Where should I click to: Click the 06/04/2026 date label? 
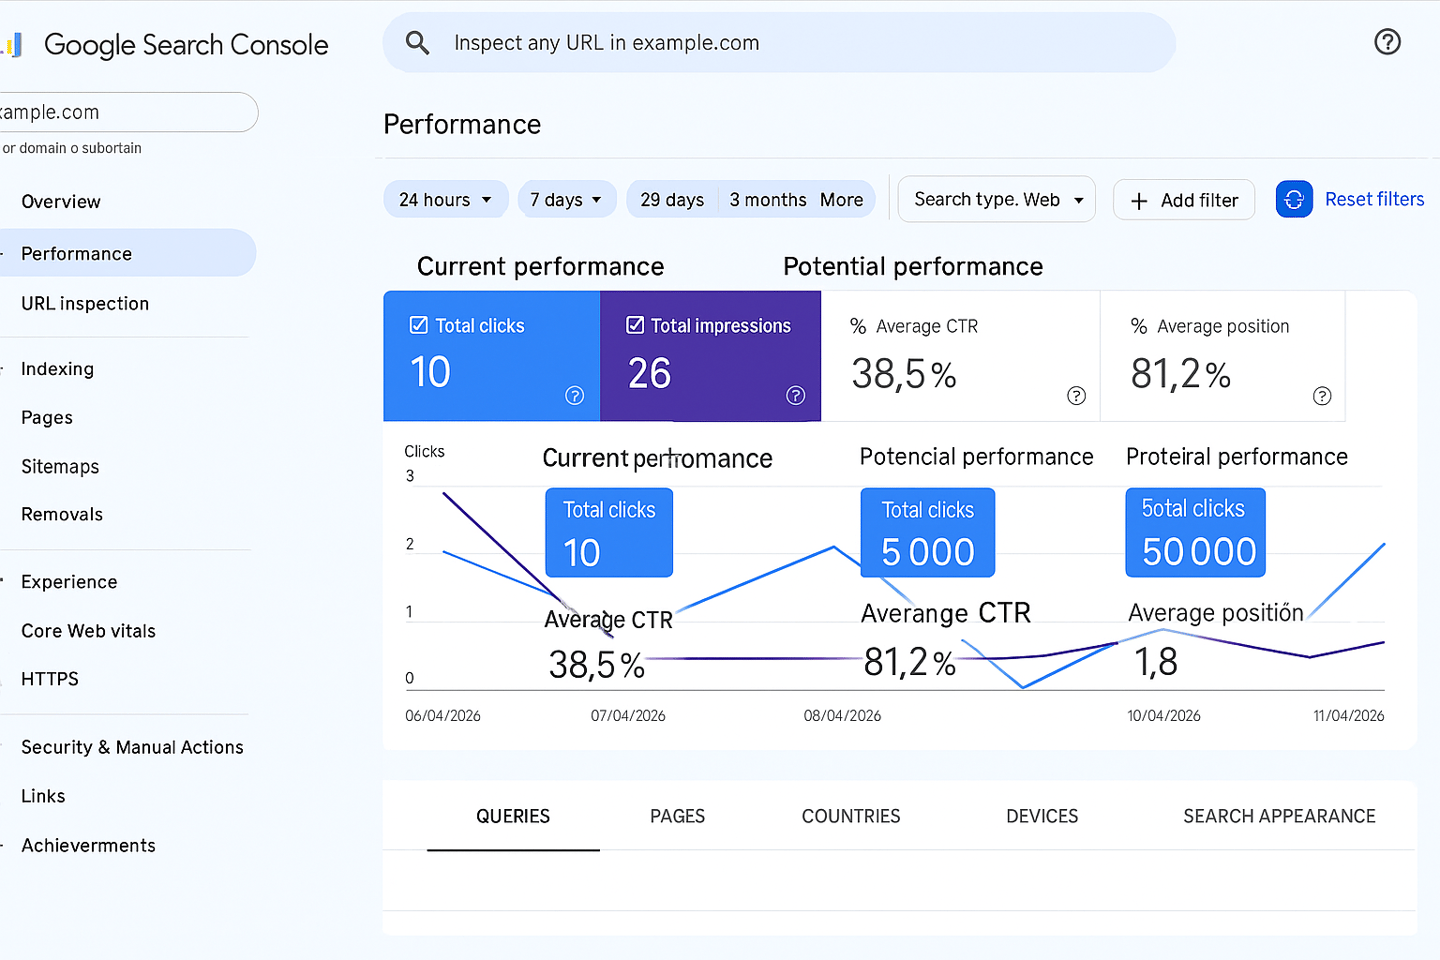tap(443, 716)
